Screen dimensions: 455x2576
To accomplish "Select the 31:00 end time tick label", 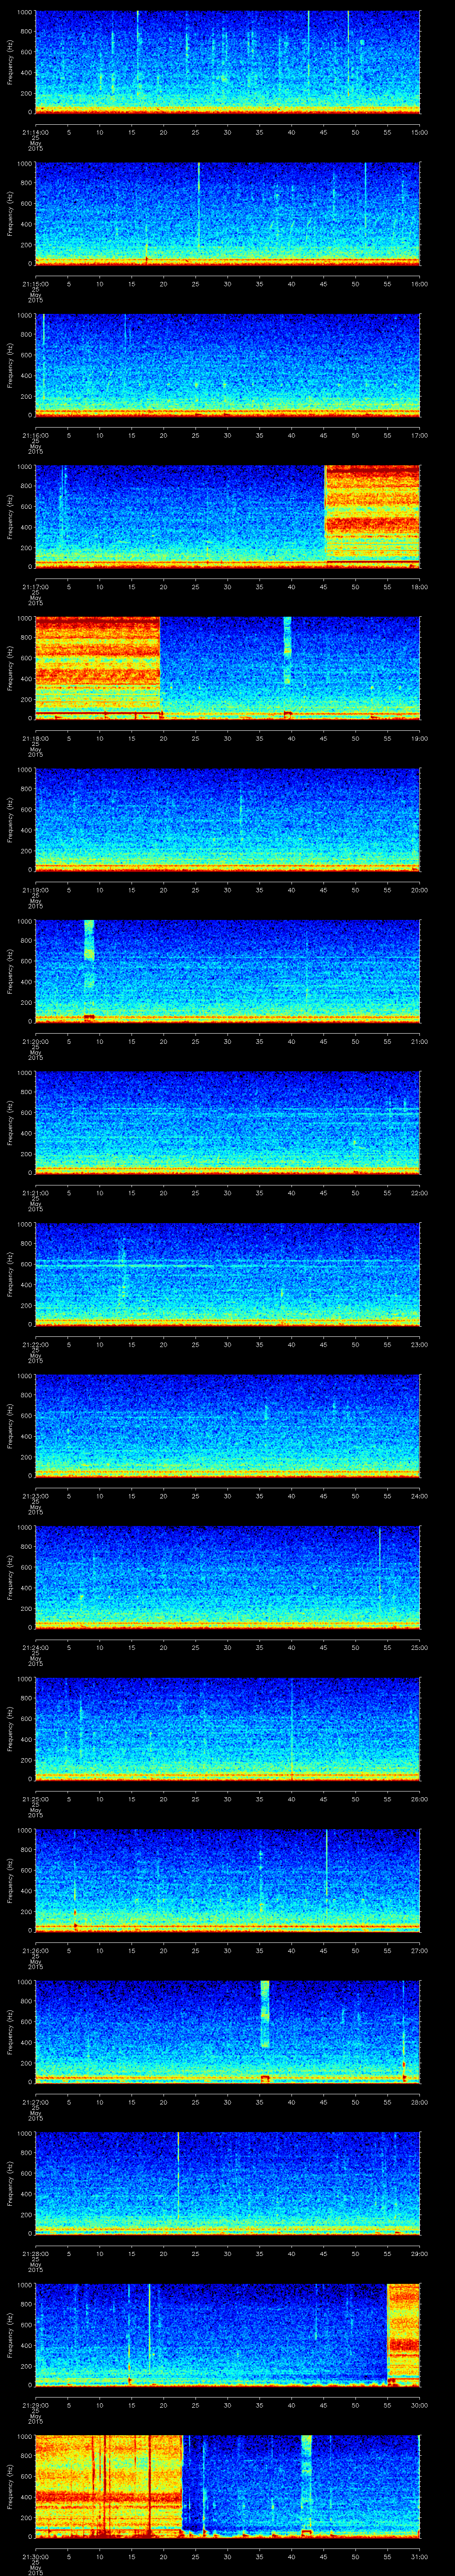I will coord(419,2556).
